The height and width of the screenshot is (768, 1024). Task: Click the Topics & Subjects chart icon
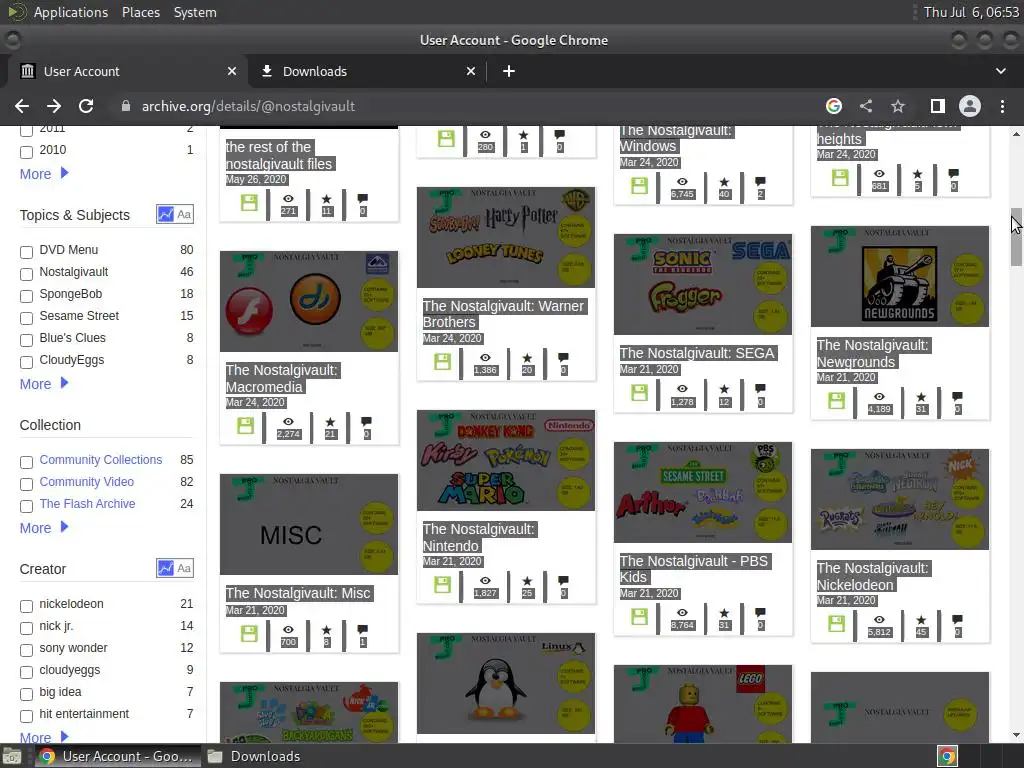click(x=165, y=214)
